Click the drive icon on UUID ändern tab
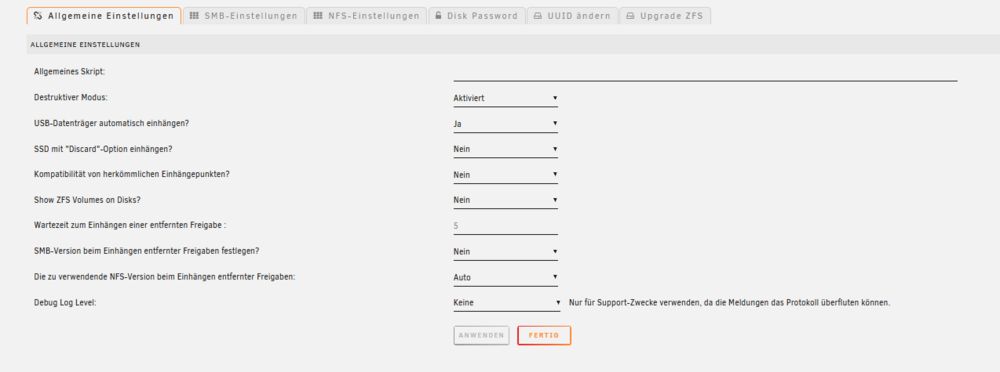Image resolution: width=1000 pixels, height=372 pixels. (x=538, y=16)
